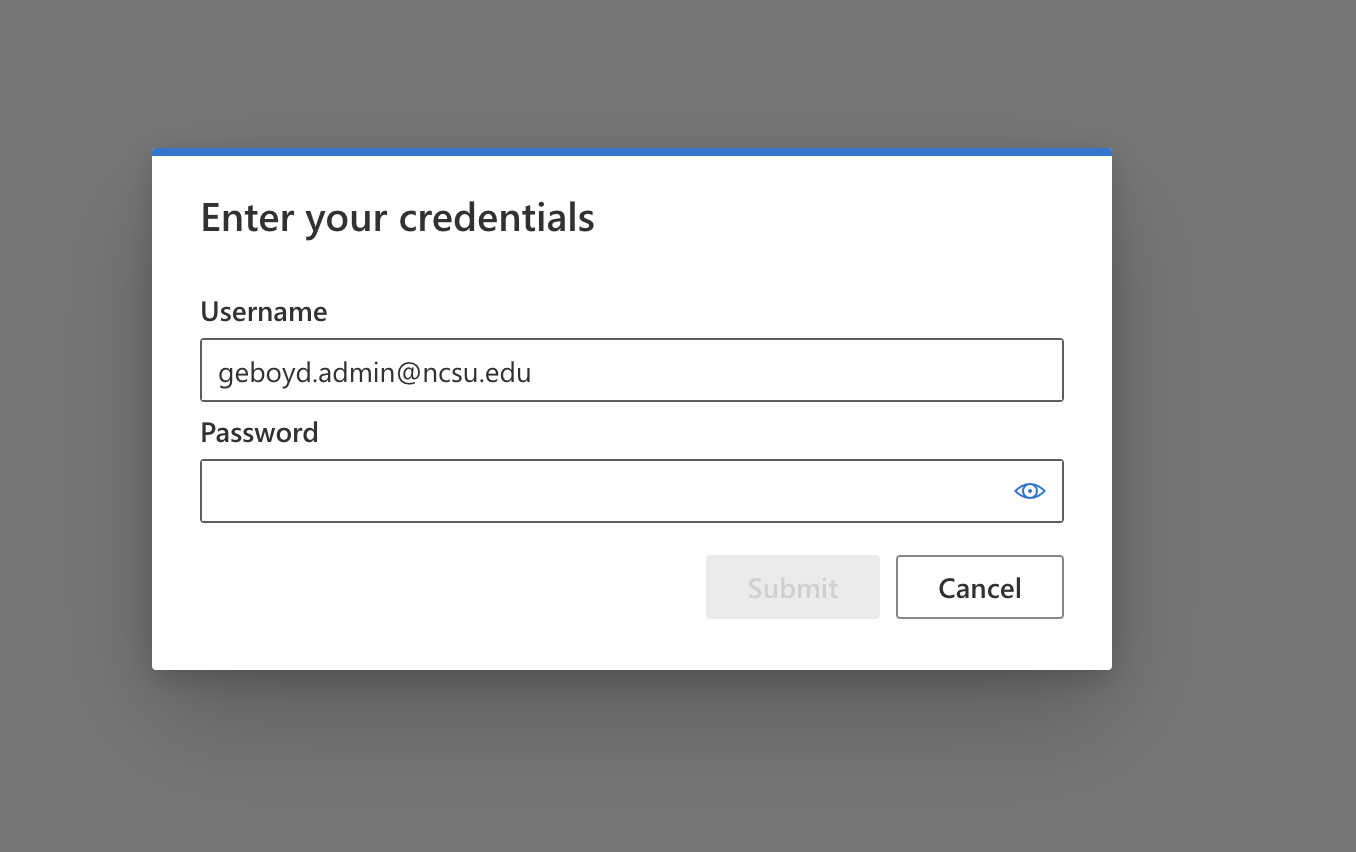Click the left edge of the Password box
Image resolution: width=1356 pixels, height=852 pixels.
(212, 491)
